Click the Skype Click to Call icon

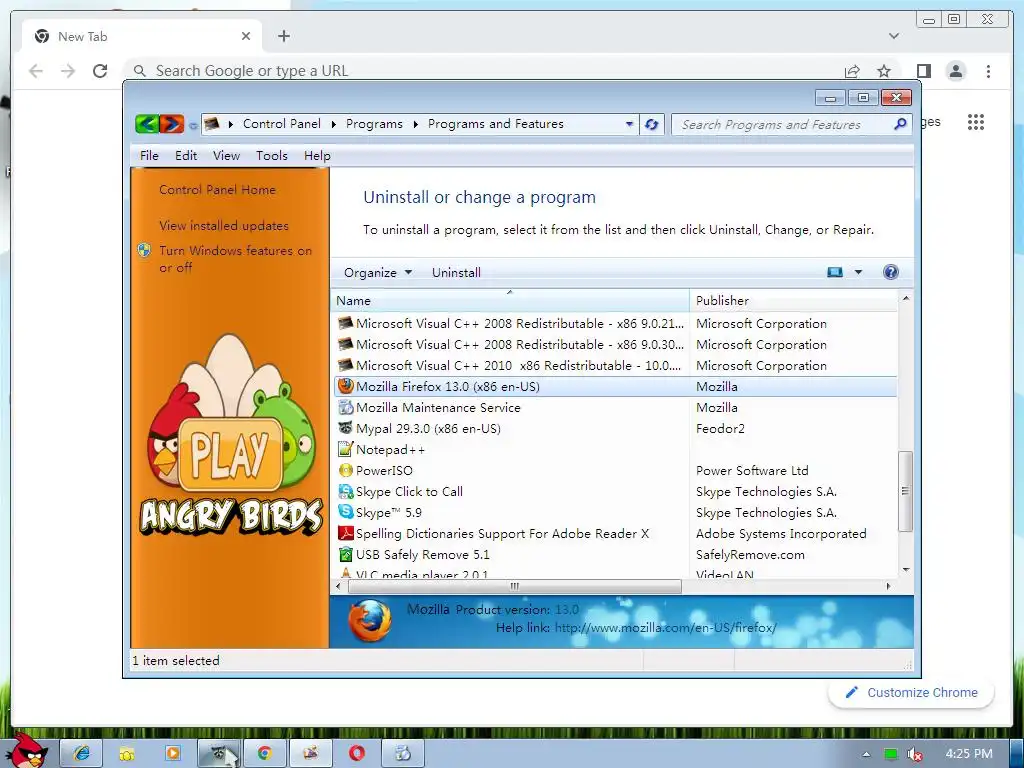[345, 491]
